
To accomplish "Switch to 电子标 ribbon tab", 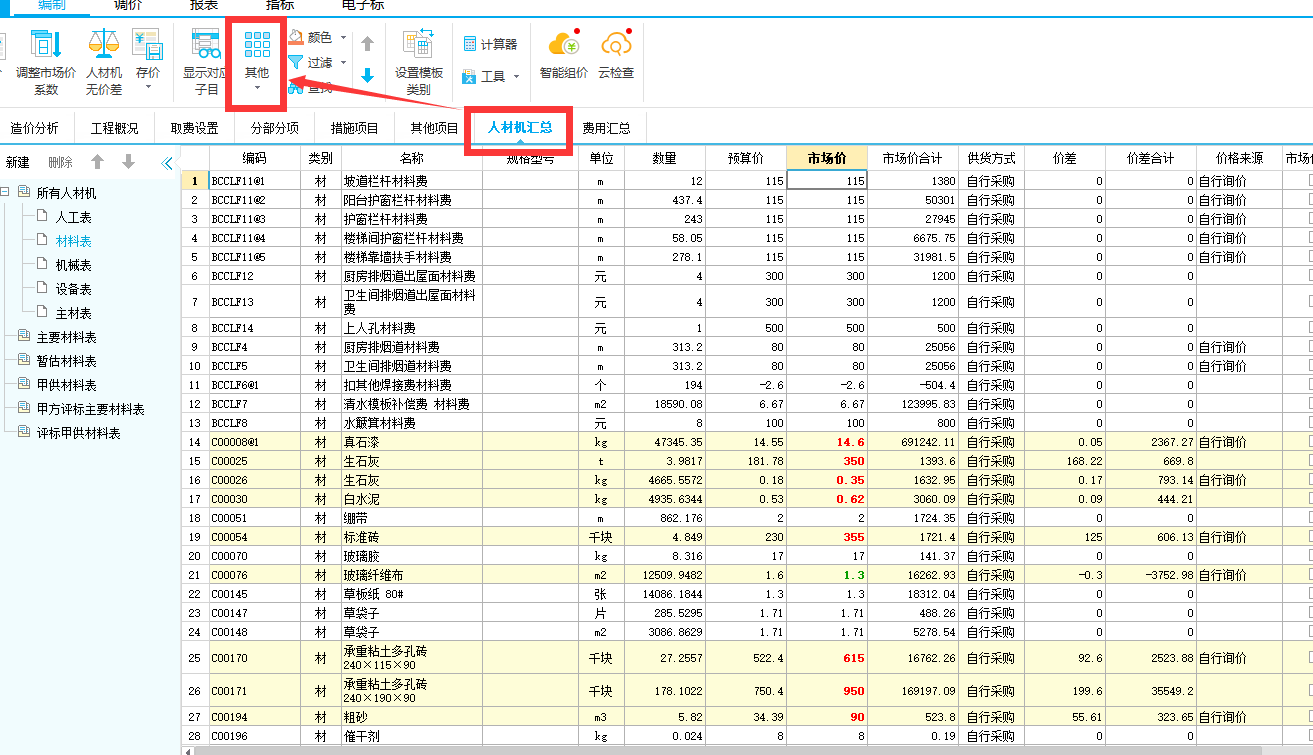I will 362,5.
